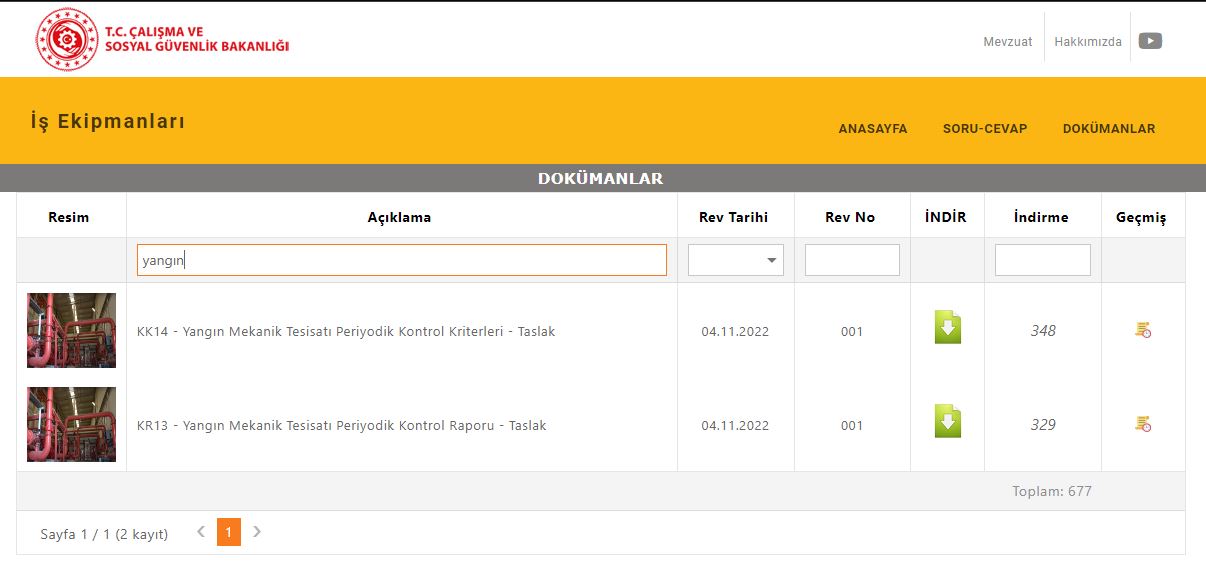
Task: Click revision number 001 in KK14 row
Action: point(852,331)
